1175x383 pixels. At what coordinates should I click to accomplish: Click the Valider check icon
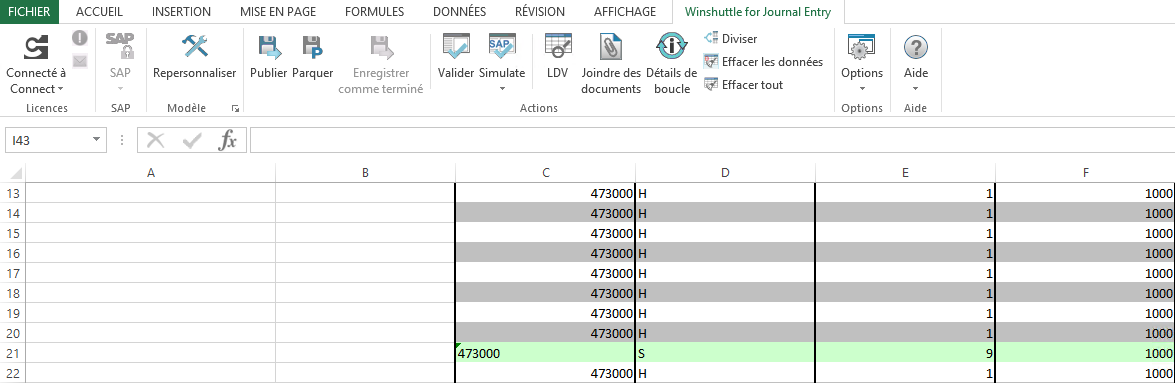(456, 46)
